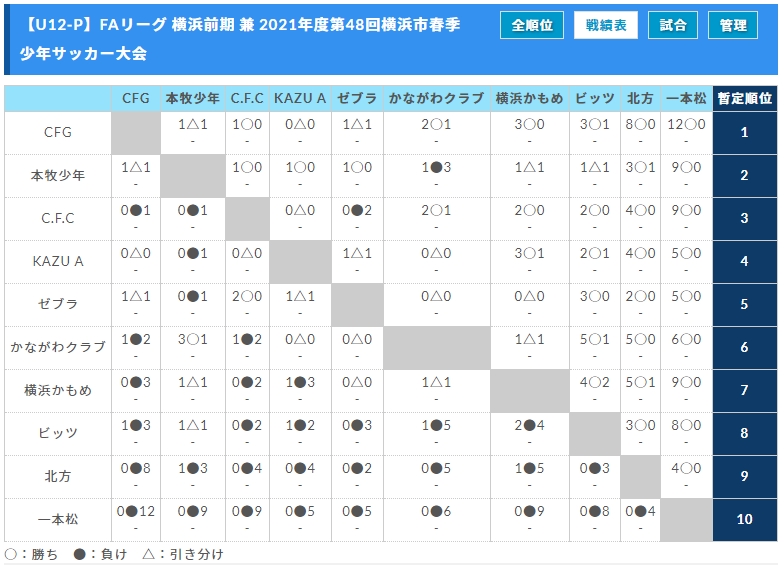Click 本牧少年 vs 北方 result 3○1

click(640, 167)
